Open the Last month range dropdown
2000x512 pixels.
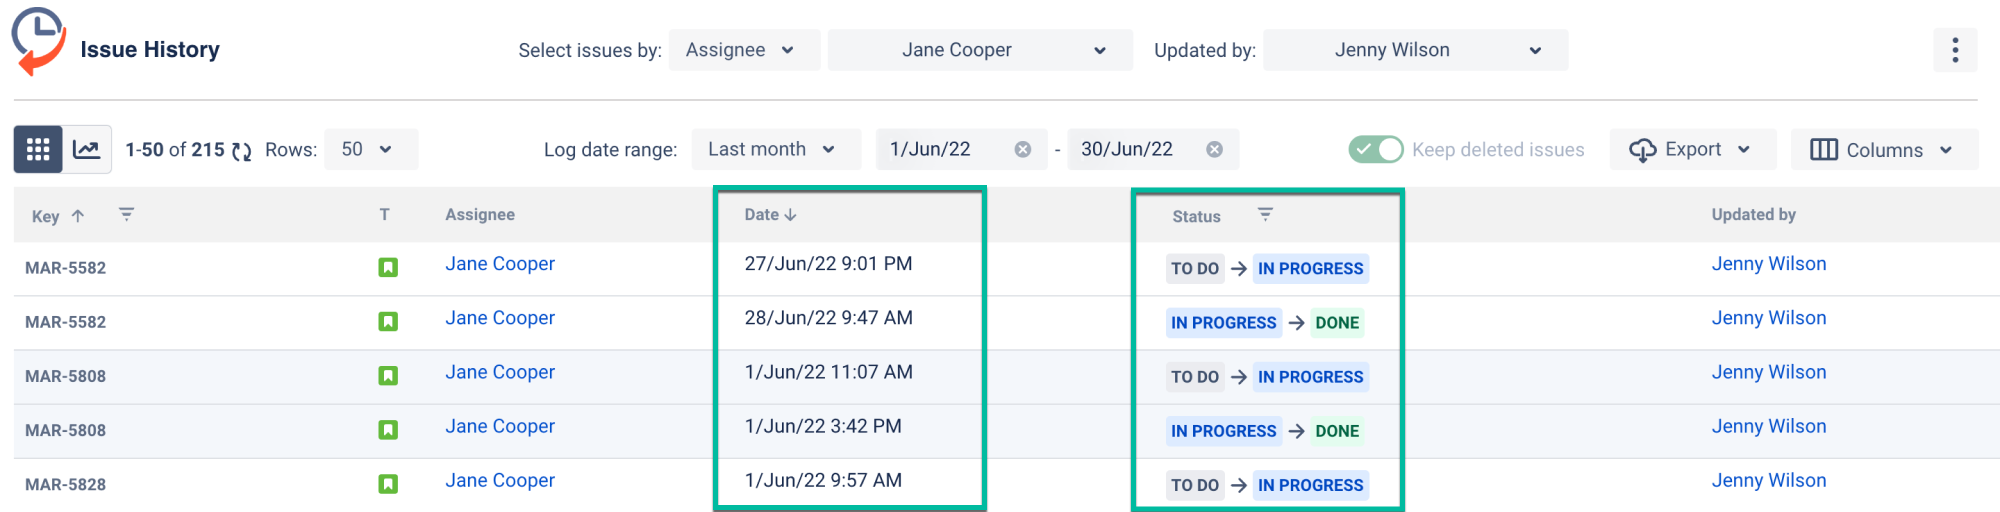(x=776, y=149)
